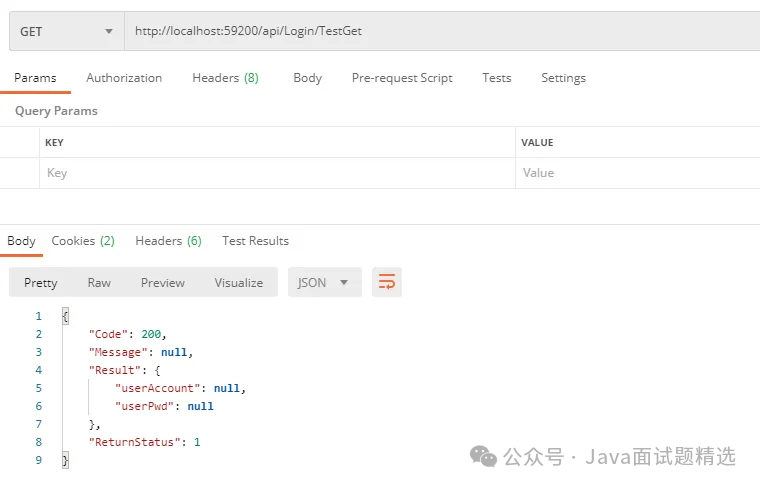Select Raw view mode
Viewport: 760px width, 487px height.
coord(99,283)
